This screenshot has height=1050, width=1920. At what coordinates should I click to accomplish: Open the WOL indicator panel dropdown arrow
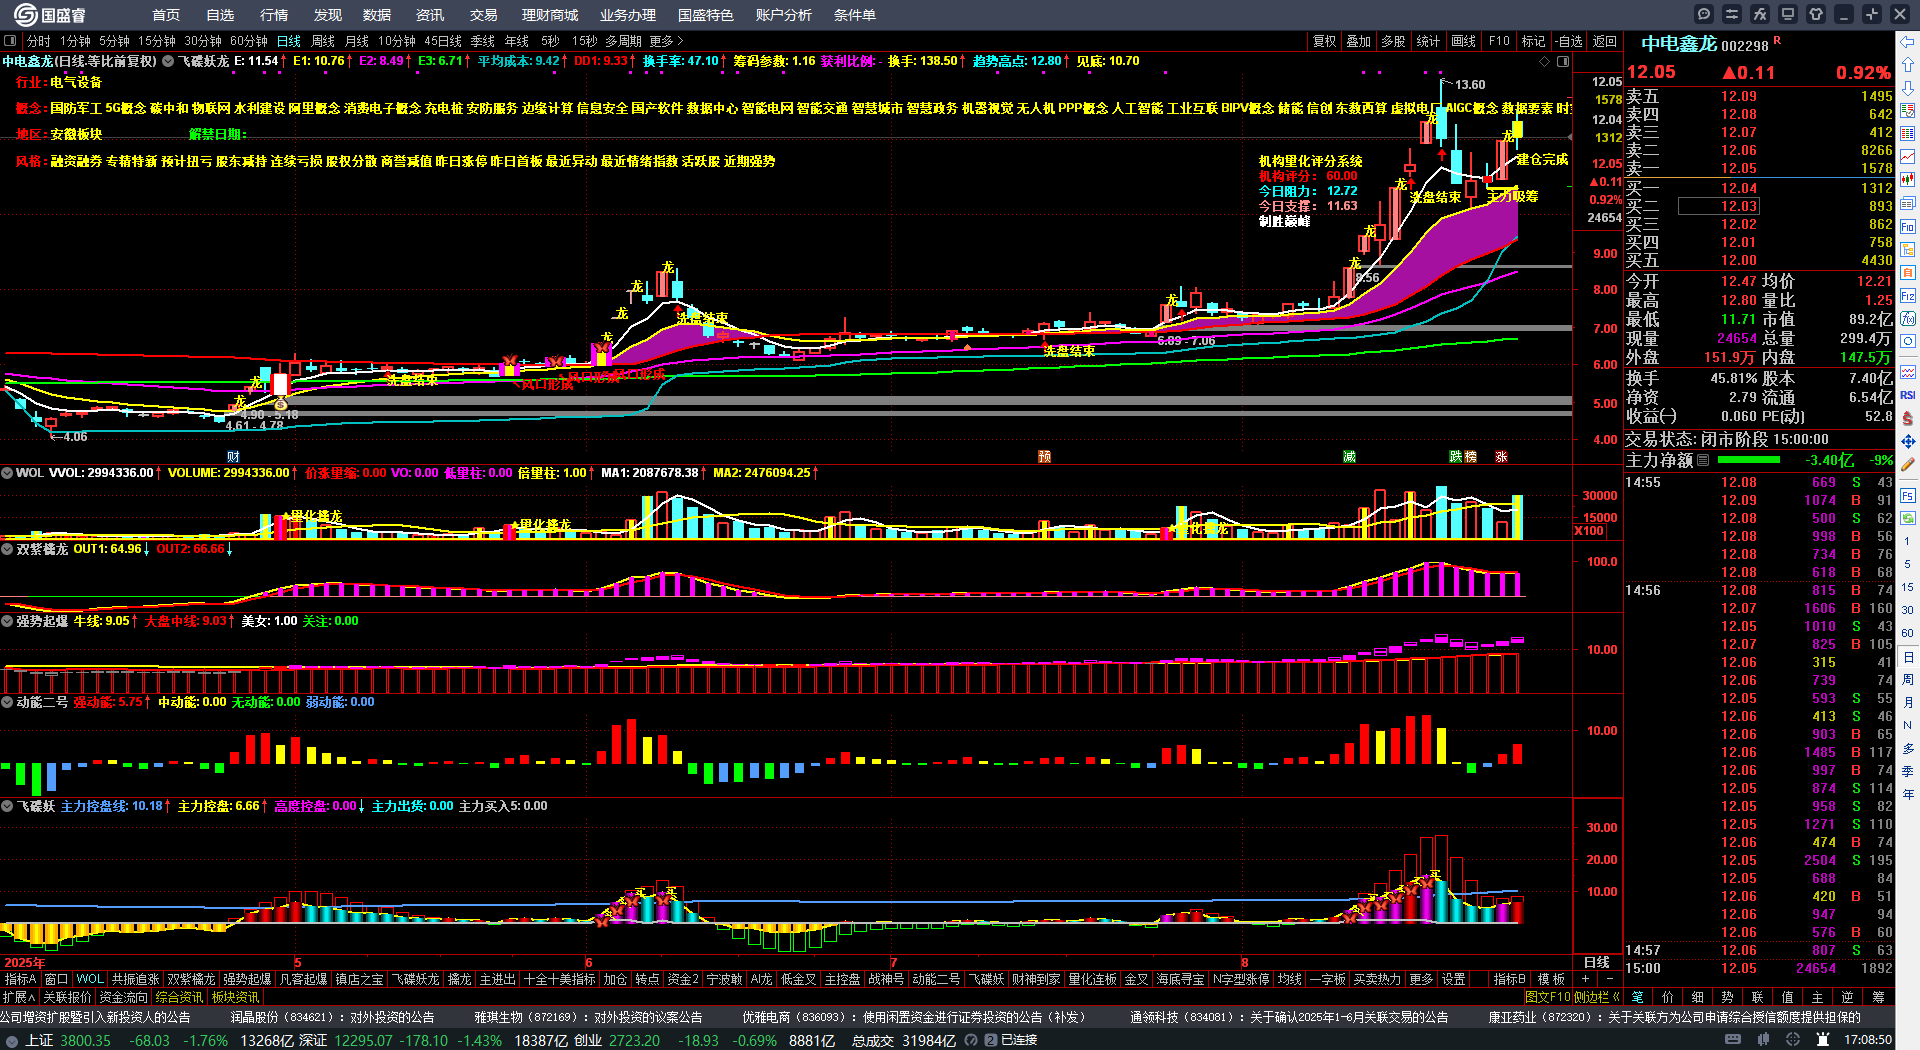(7, 473)
